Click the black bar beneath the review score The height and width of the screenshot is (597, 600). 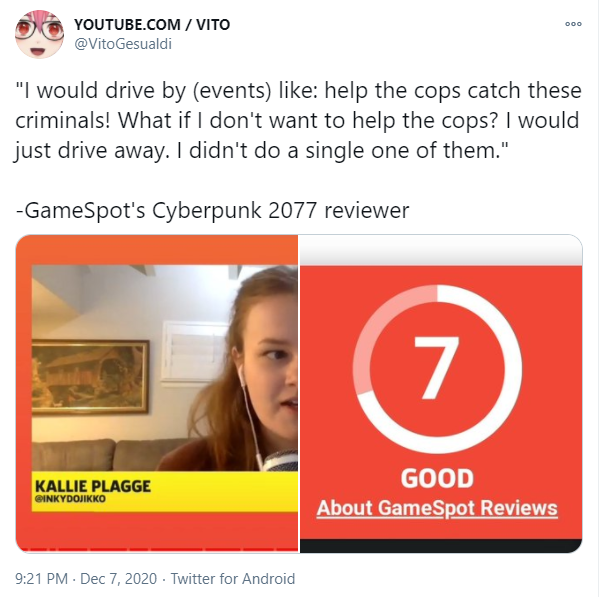(441, 546)
